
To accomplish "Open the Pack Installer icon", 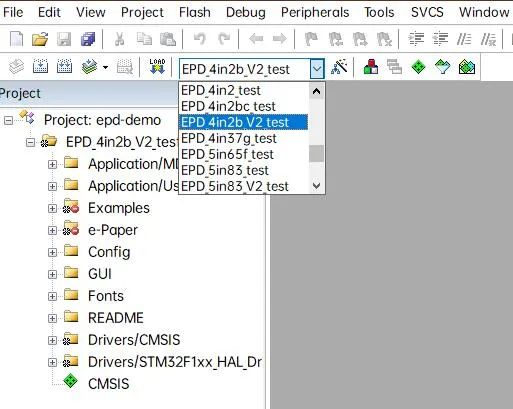I will pyautogui.click(x=467, y=67).
